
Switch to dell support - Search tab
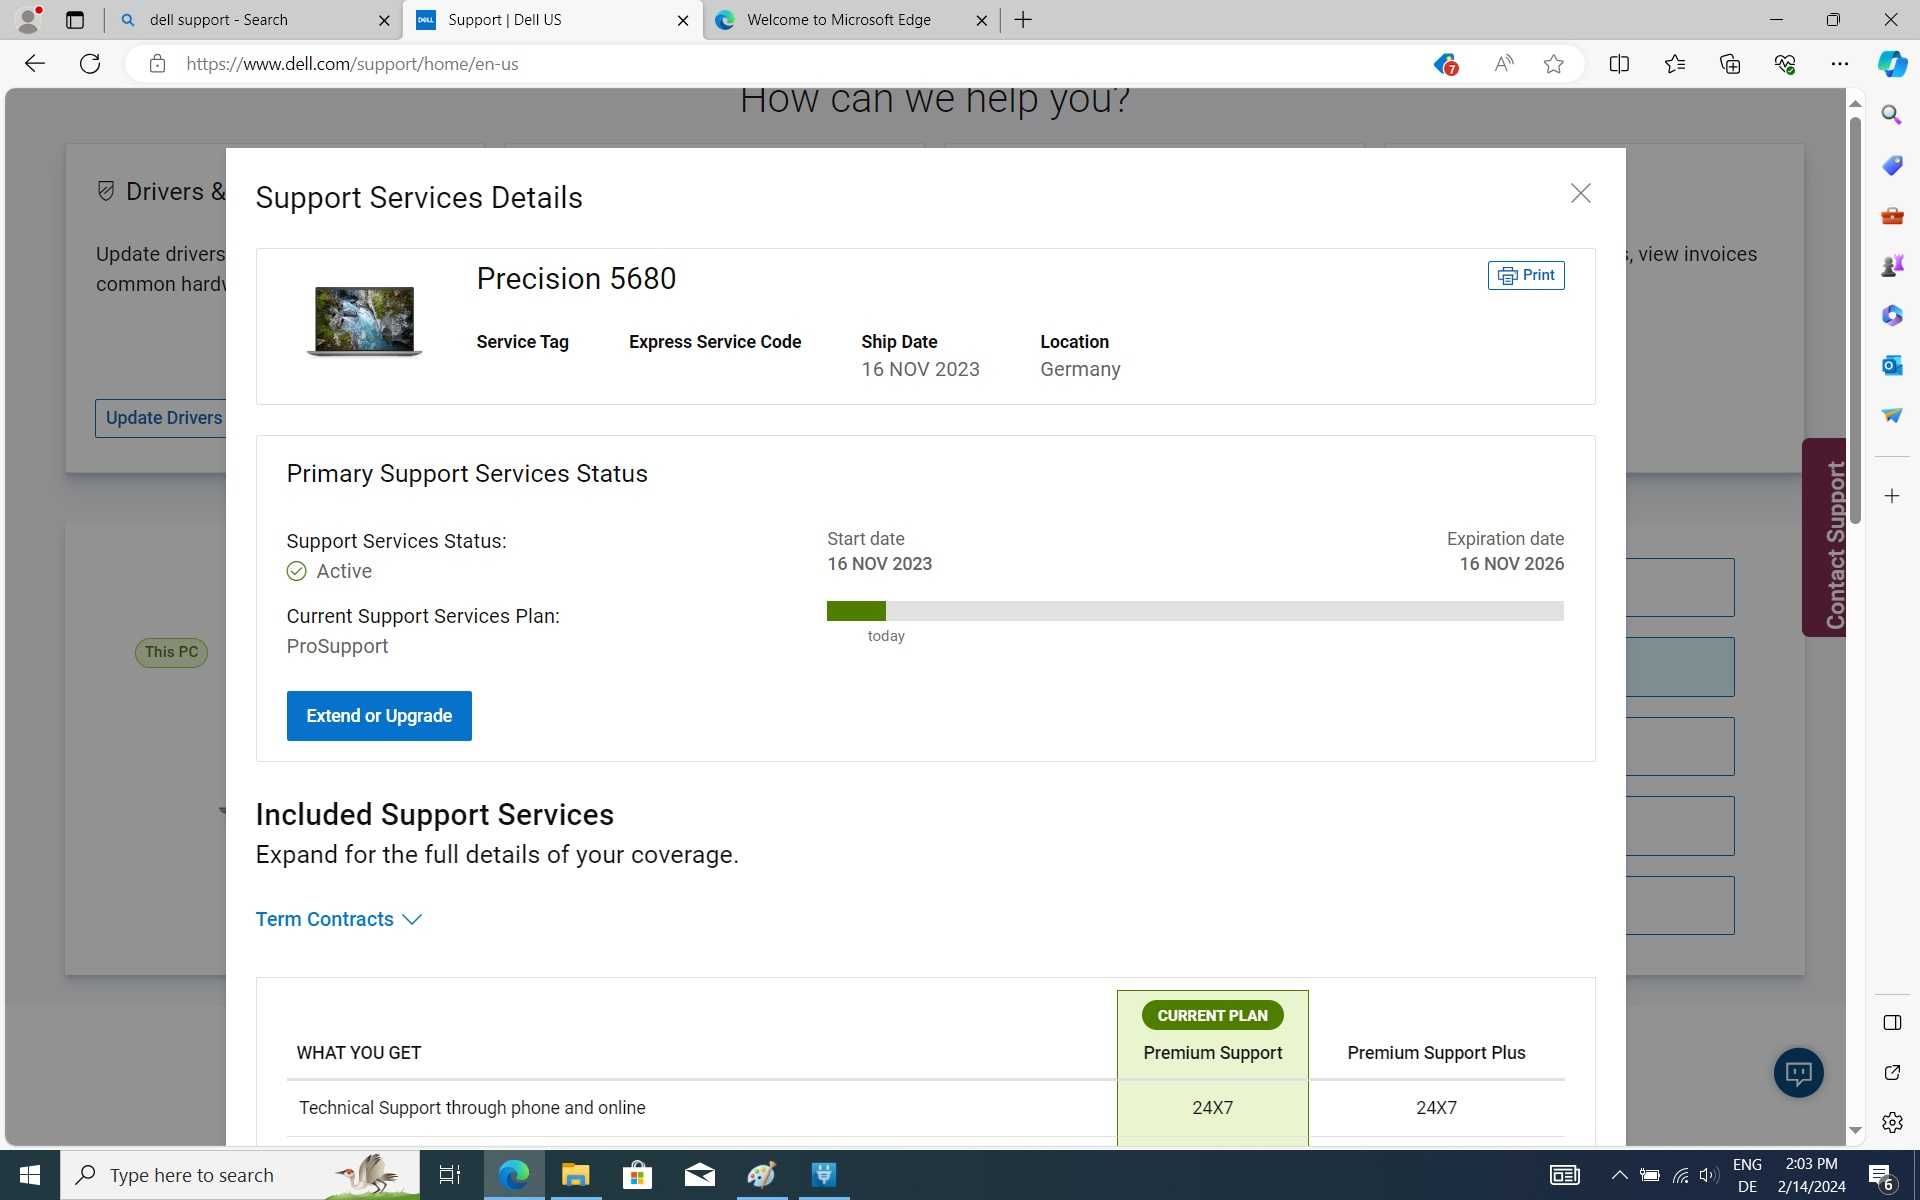click(x=253, y=20)
